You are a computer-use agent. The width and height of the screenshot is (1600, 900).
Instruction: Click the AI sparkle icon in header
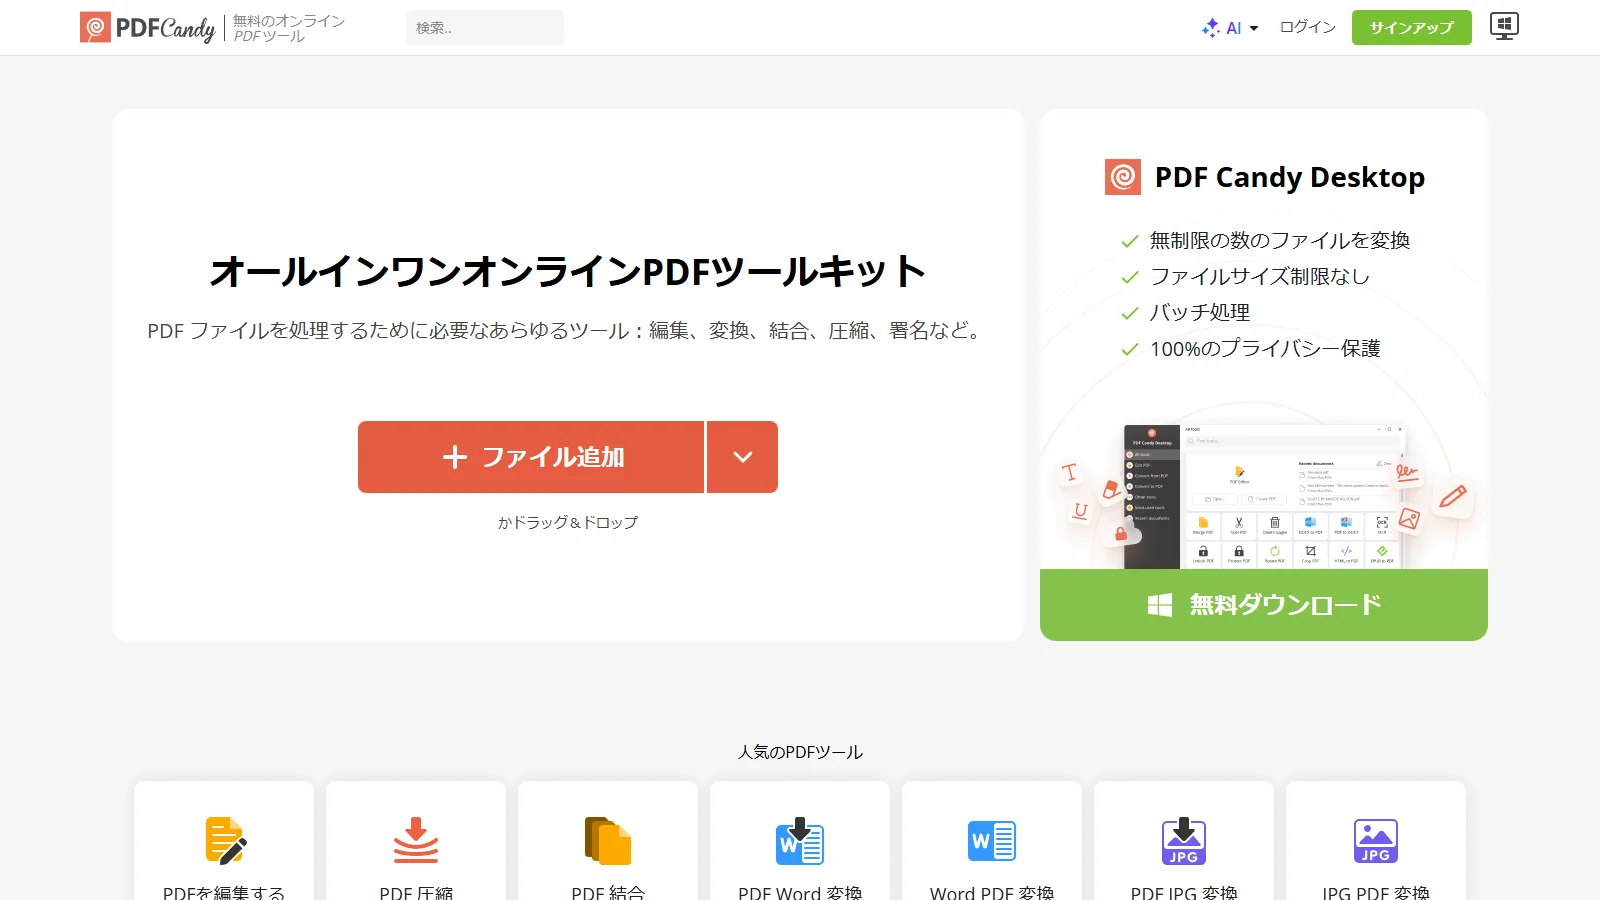coord(1211,28)
